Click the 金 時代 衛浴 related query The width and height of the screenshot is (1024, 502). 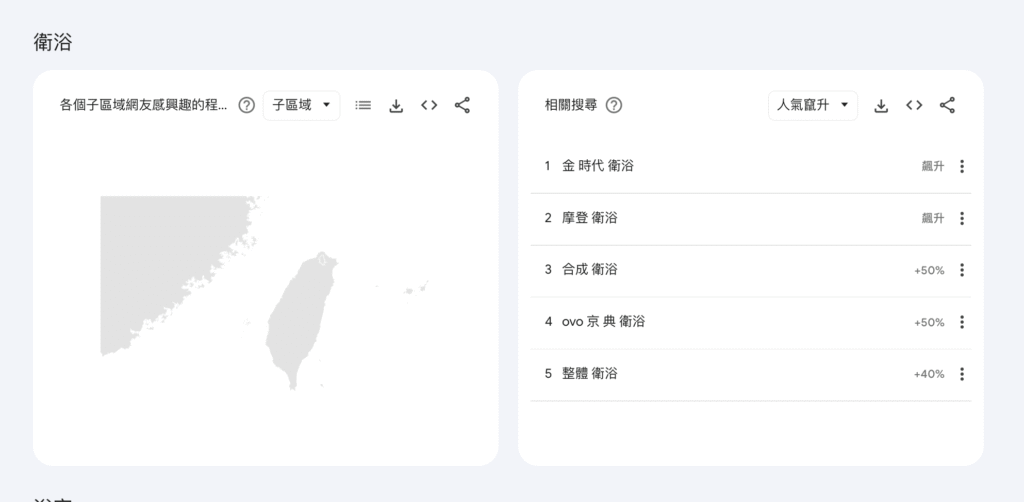(x=598, y=166)
